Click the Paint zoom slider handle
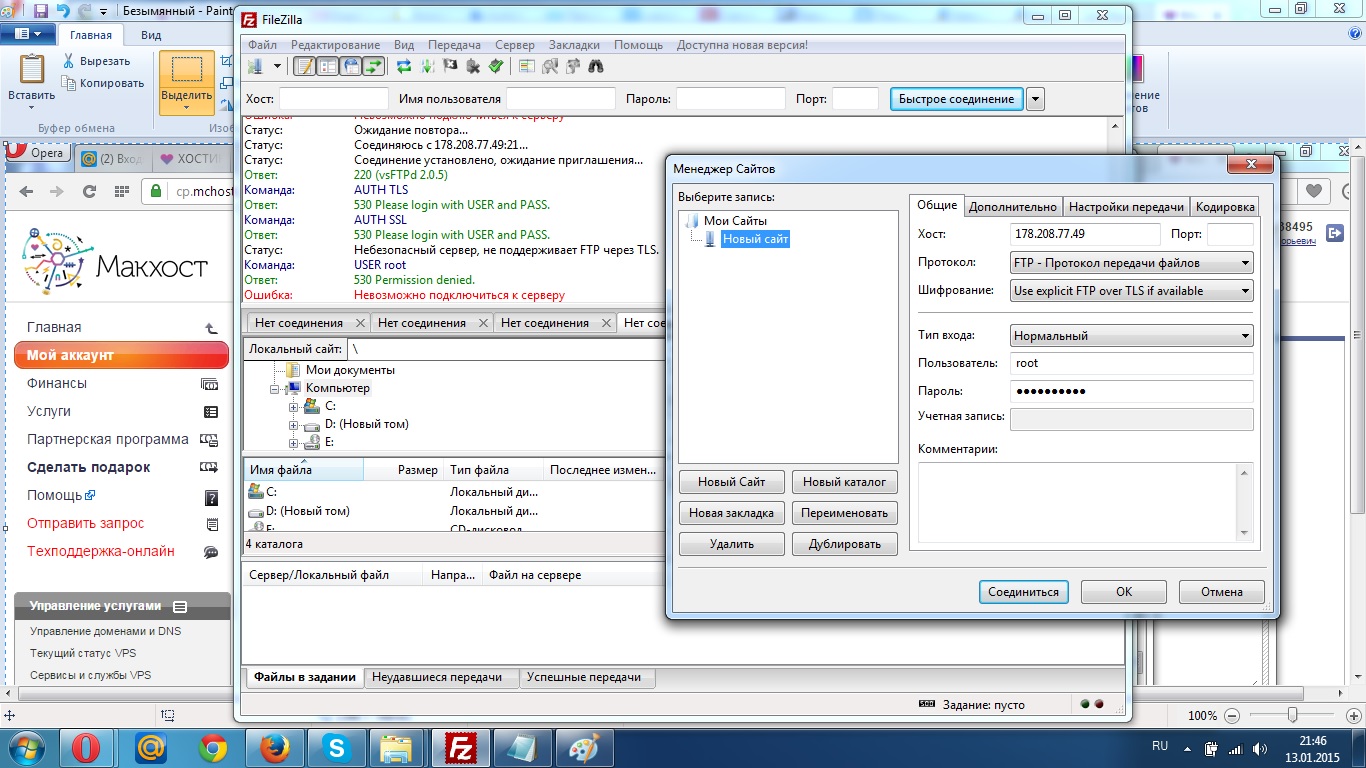Image resolution: width=1366 pixels, height=768 pixels. pyautogui.click(x=1293, y=715)
